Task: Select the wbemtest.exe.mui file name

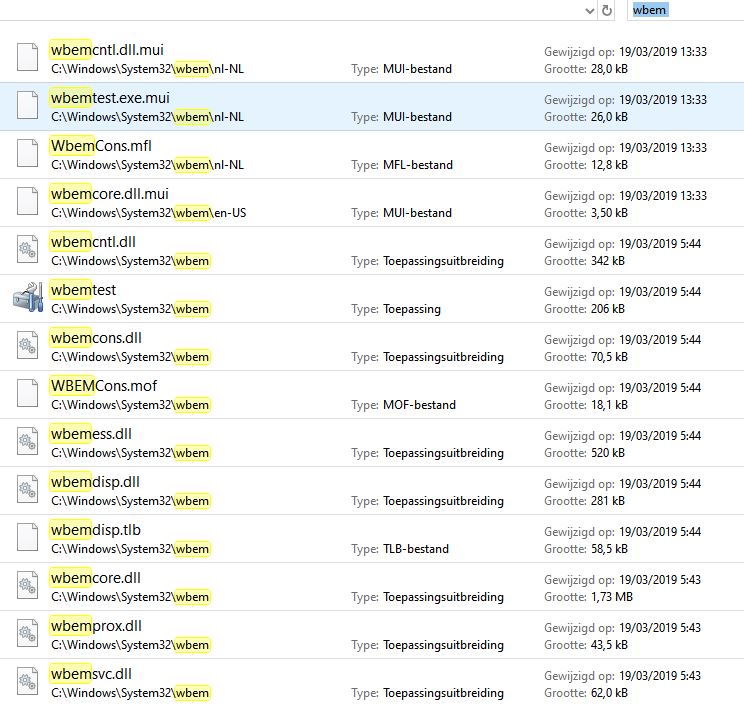Action: 117,98
